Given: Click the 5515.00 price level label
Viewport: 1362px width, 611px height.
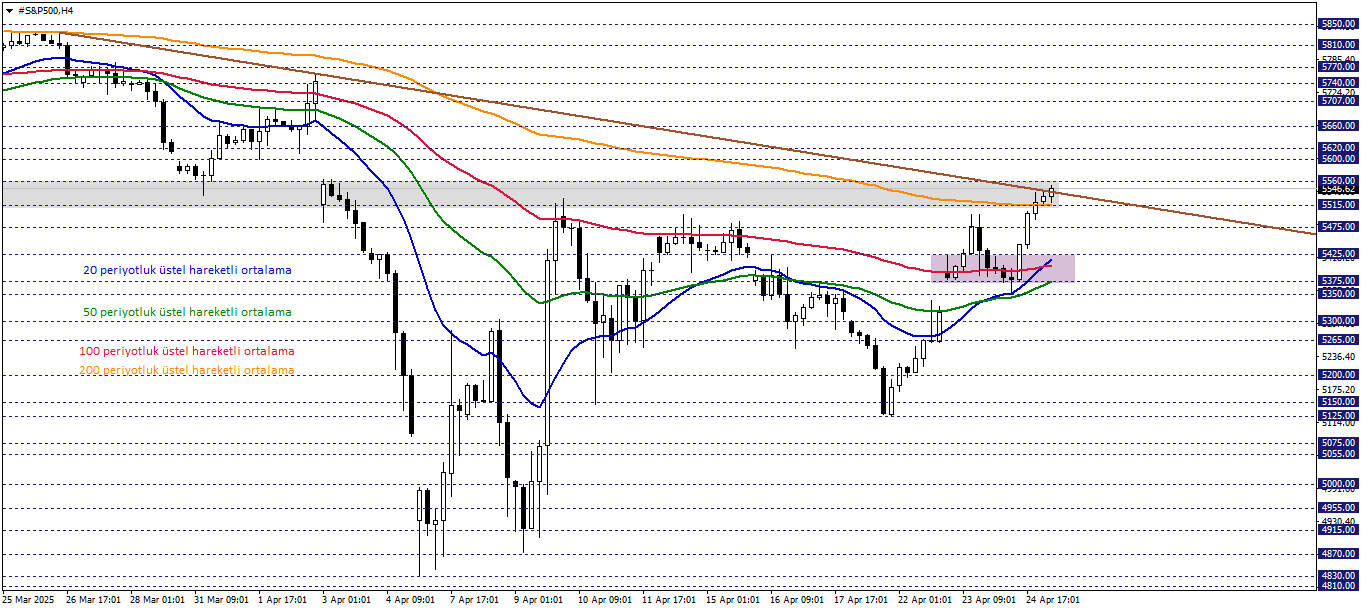Looking at the screenshot, I should 1338,205.
